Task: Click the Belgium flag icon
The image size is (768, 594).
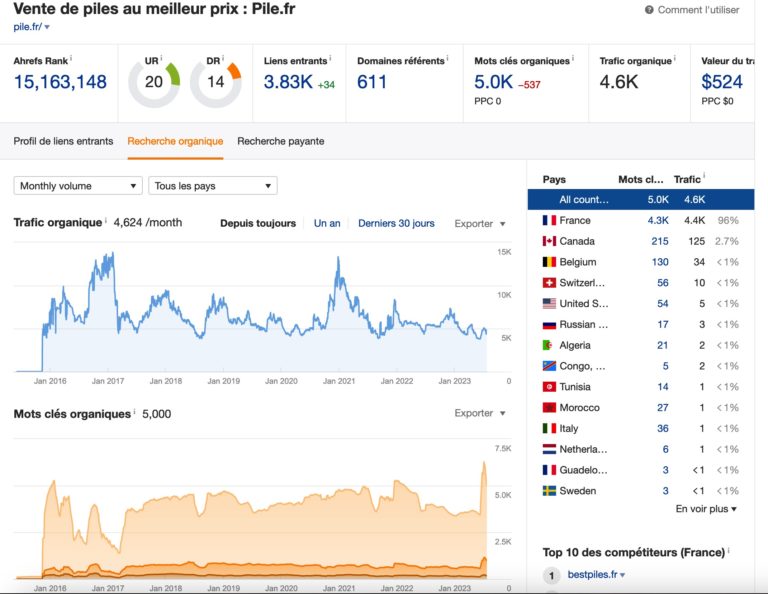Action: 549,262
